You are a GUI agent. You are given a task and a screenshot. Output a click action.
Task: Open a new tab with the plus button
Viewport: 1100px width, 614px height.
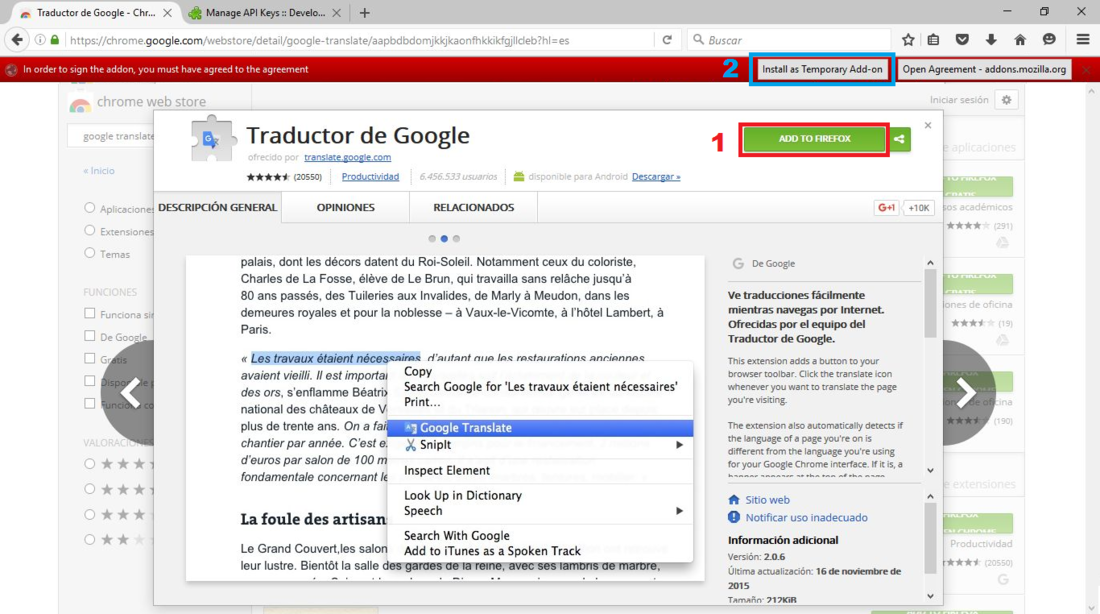tap(365, 13)
